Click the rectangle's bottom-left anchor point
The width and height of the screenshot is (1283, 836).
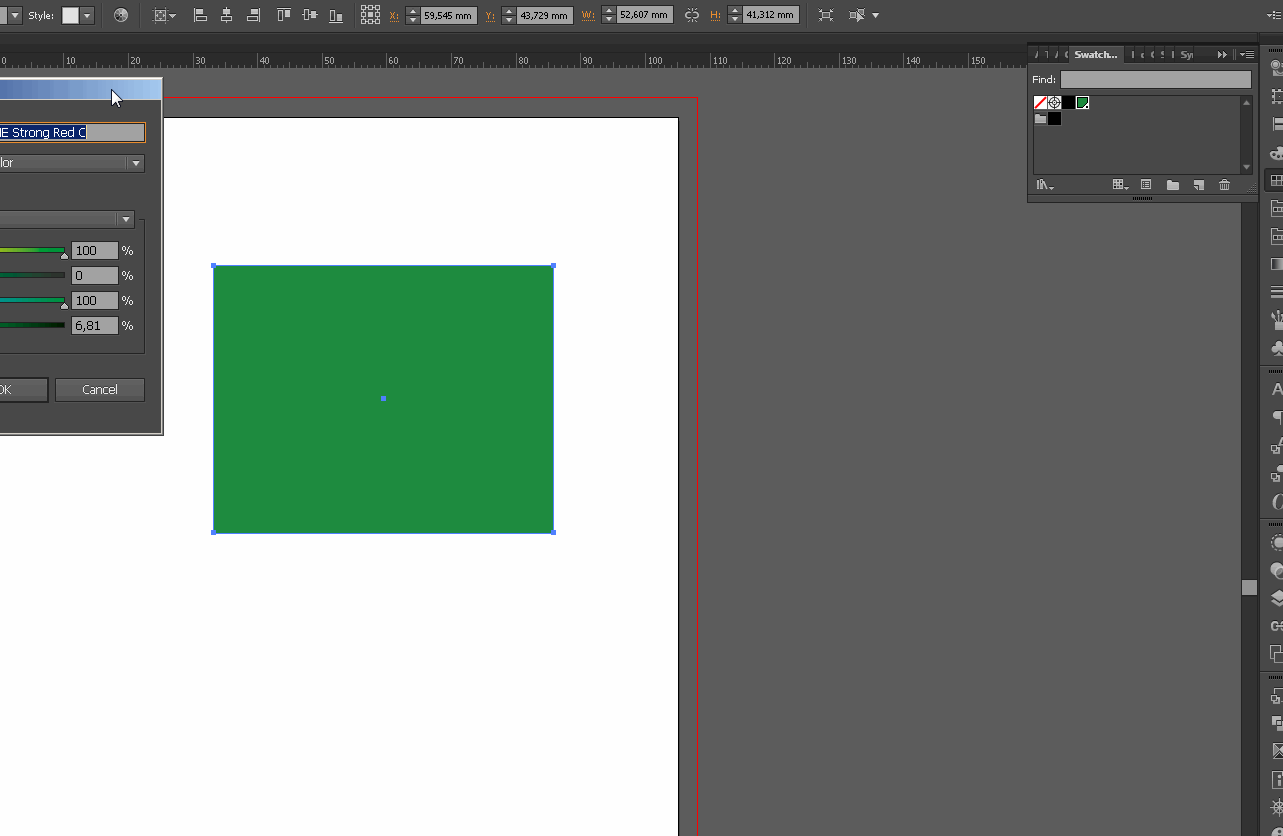tap(214, 532)
